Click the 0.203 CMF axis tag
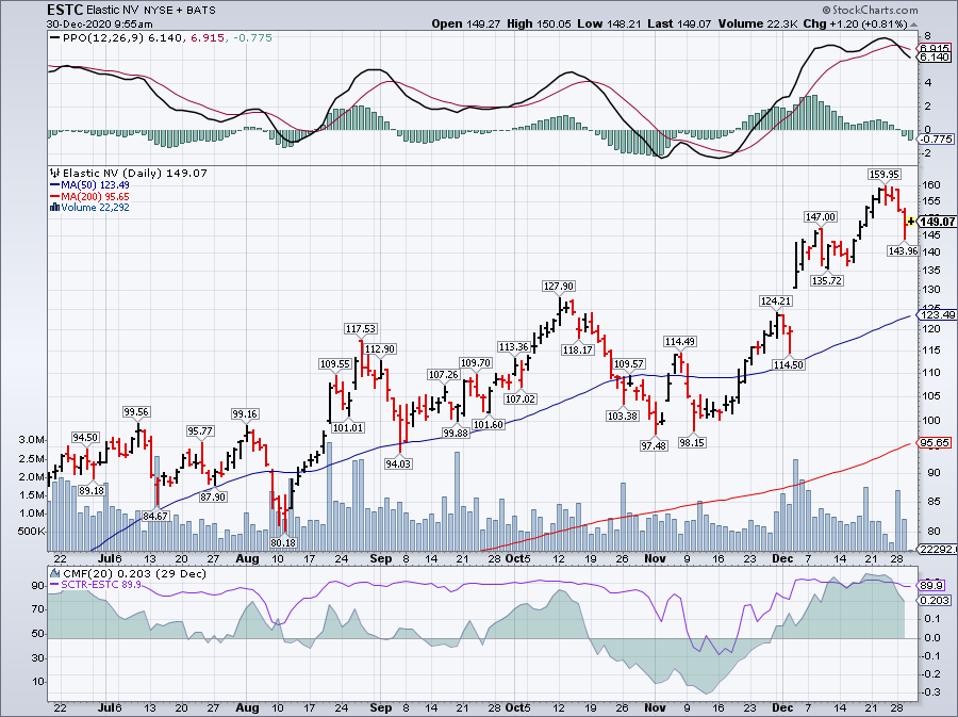Image resolution: width=958 pixels, height=717 pixels. click(x=935, y=600)
